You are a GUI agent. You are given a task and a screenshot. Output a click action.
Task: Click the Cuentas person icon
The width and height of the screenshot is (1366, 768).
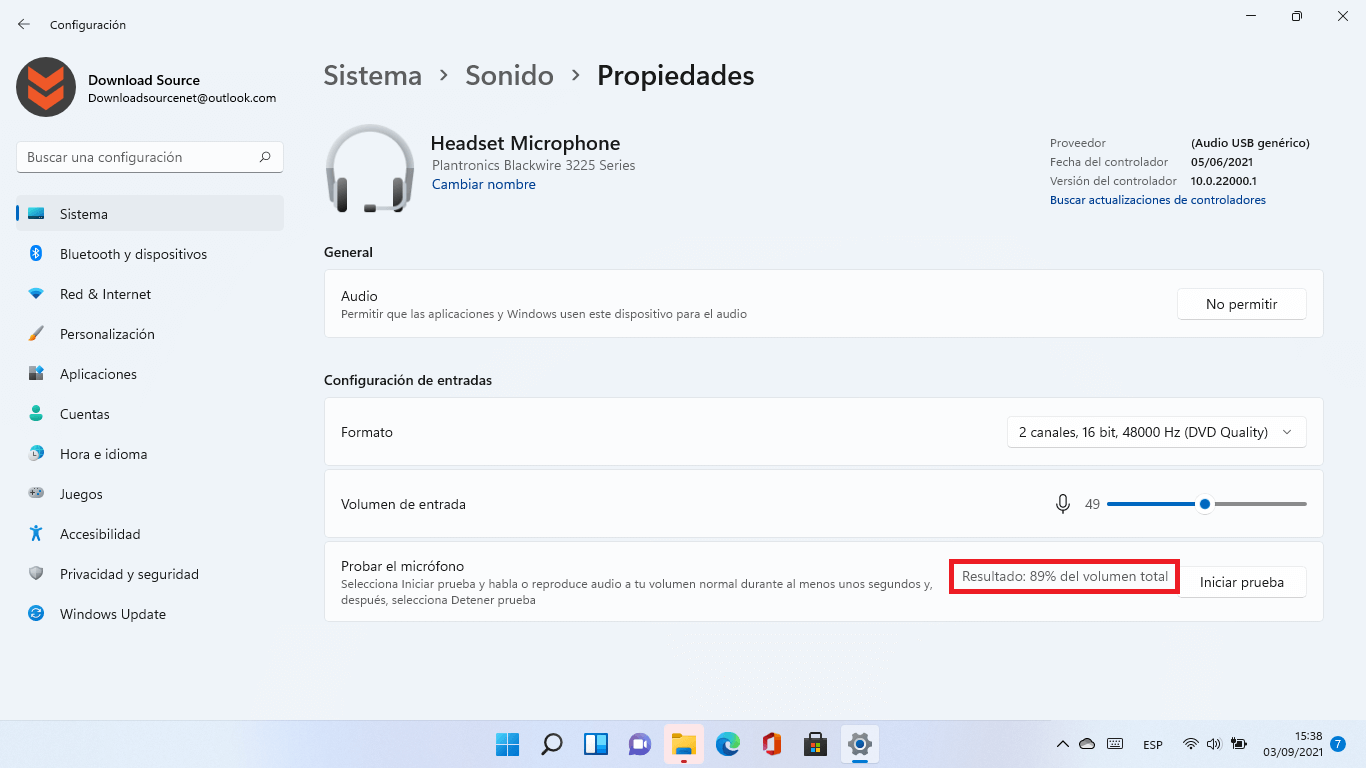[x=36, y=414]
